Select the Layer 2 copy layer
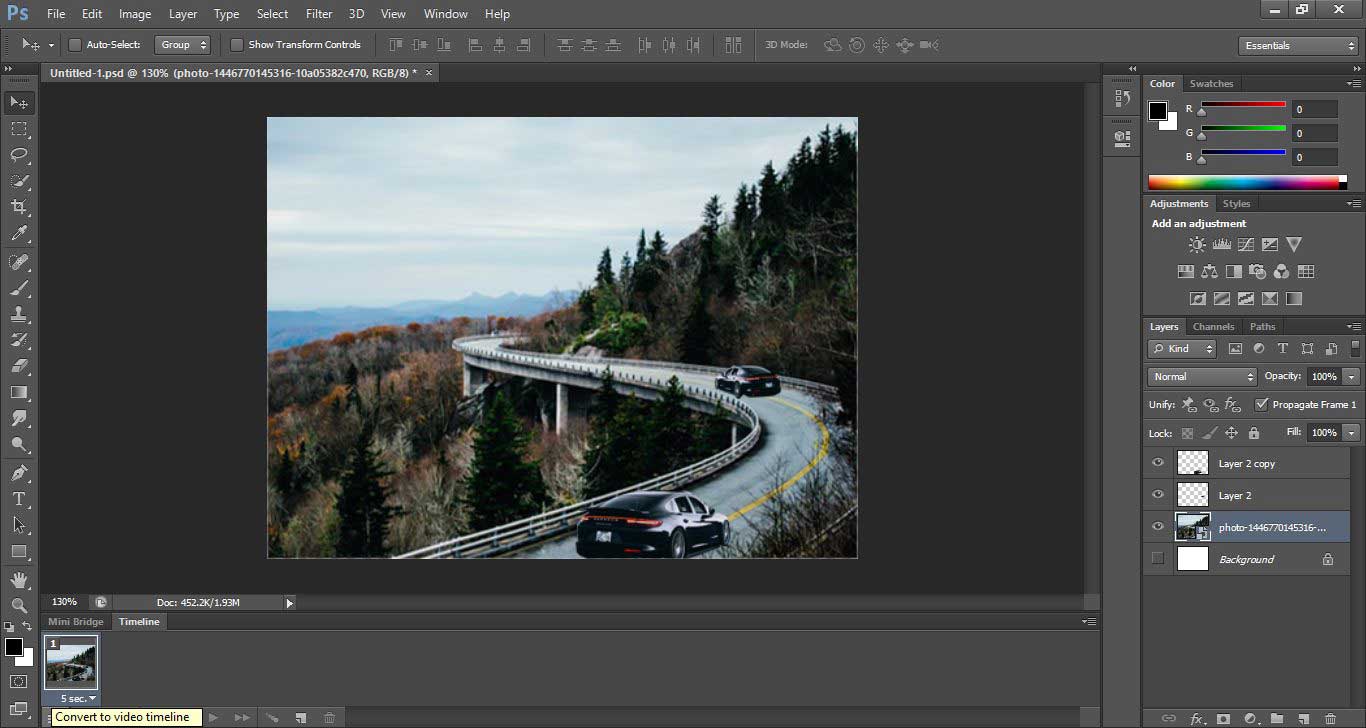Viewport: 1366px width, 728px height. click(x=1247, y=463)
